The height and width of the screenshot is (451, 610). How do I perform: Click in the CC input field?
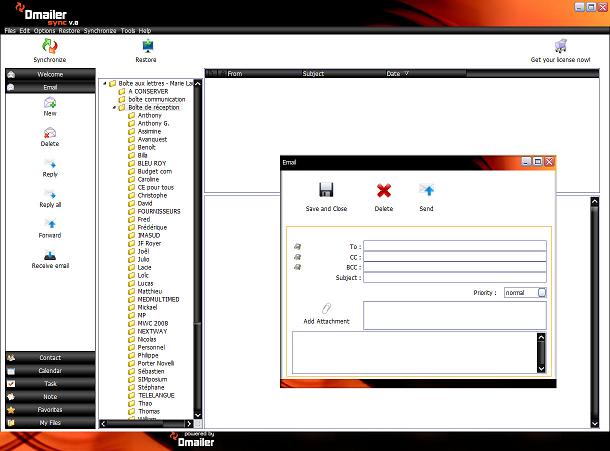(x=455, y=256)
